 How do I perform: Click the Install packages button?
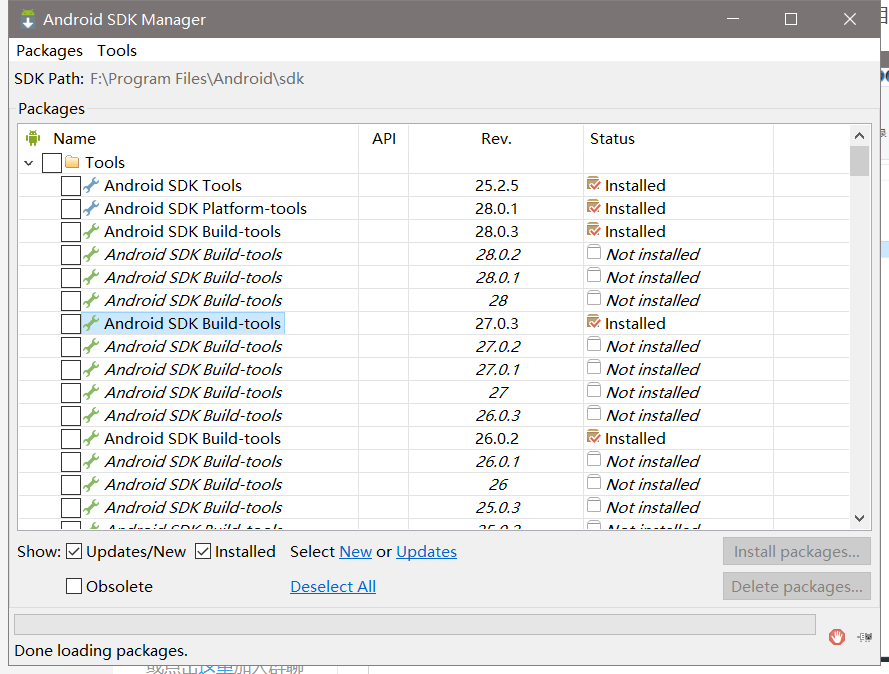pos(797,552)
